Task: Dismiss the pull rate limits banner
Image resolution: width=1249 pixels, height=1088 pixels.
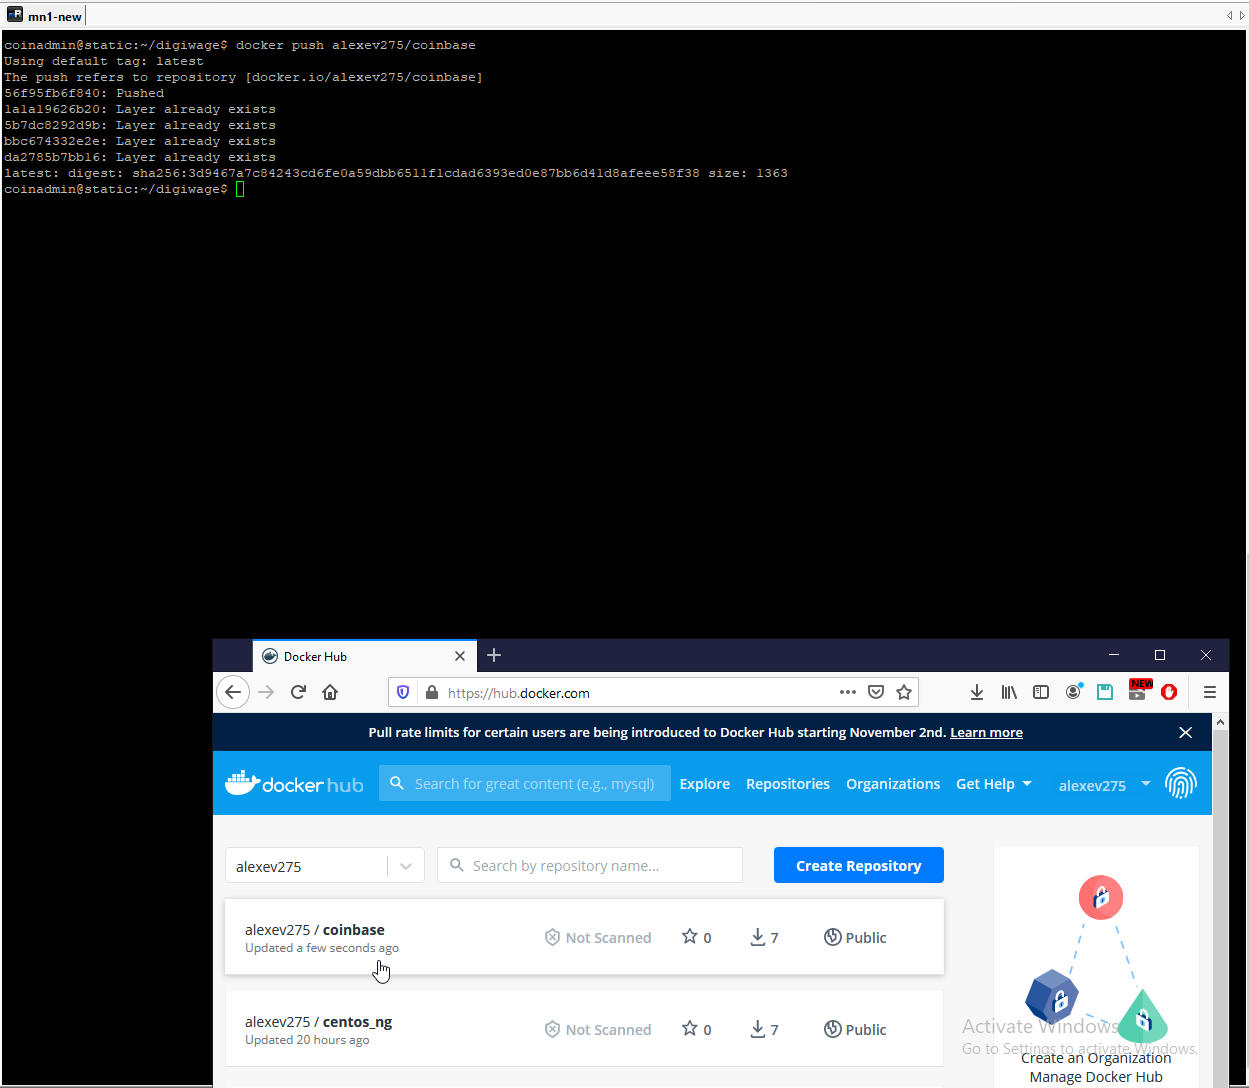Action: pos(1185,733)
